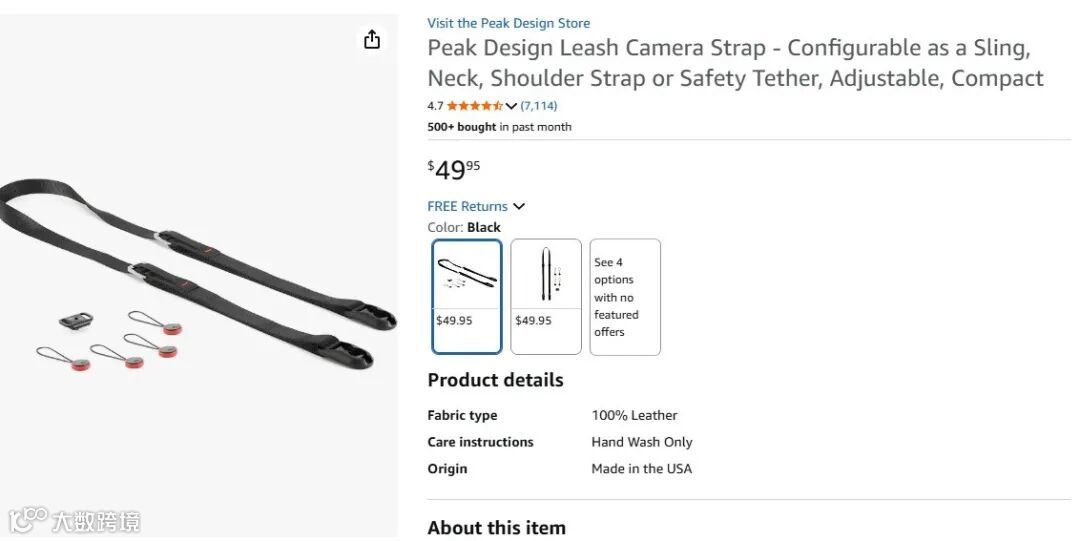Click the 4.7 rating number
The width and height of the screenshot is (1080, 541).
[435, 106]
